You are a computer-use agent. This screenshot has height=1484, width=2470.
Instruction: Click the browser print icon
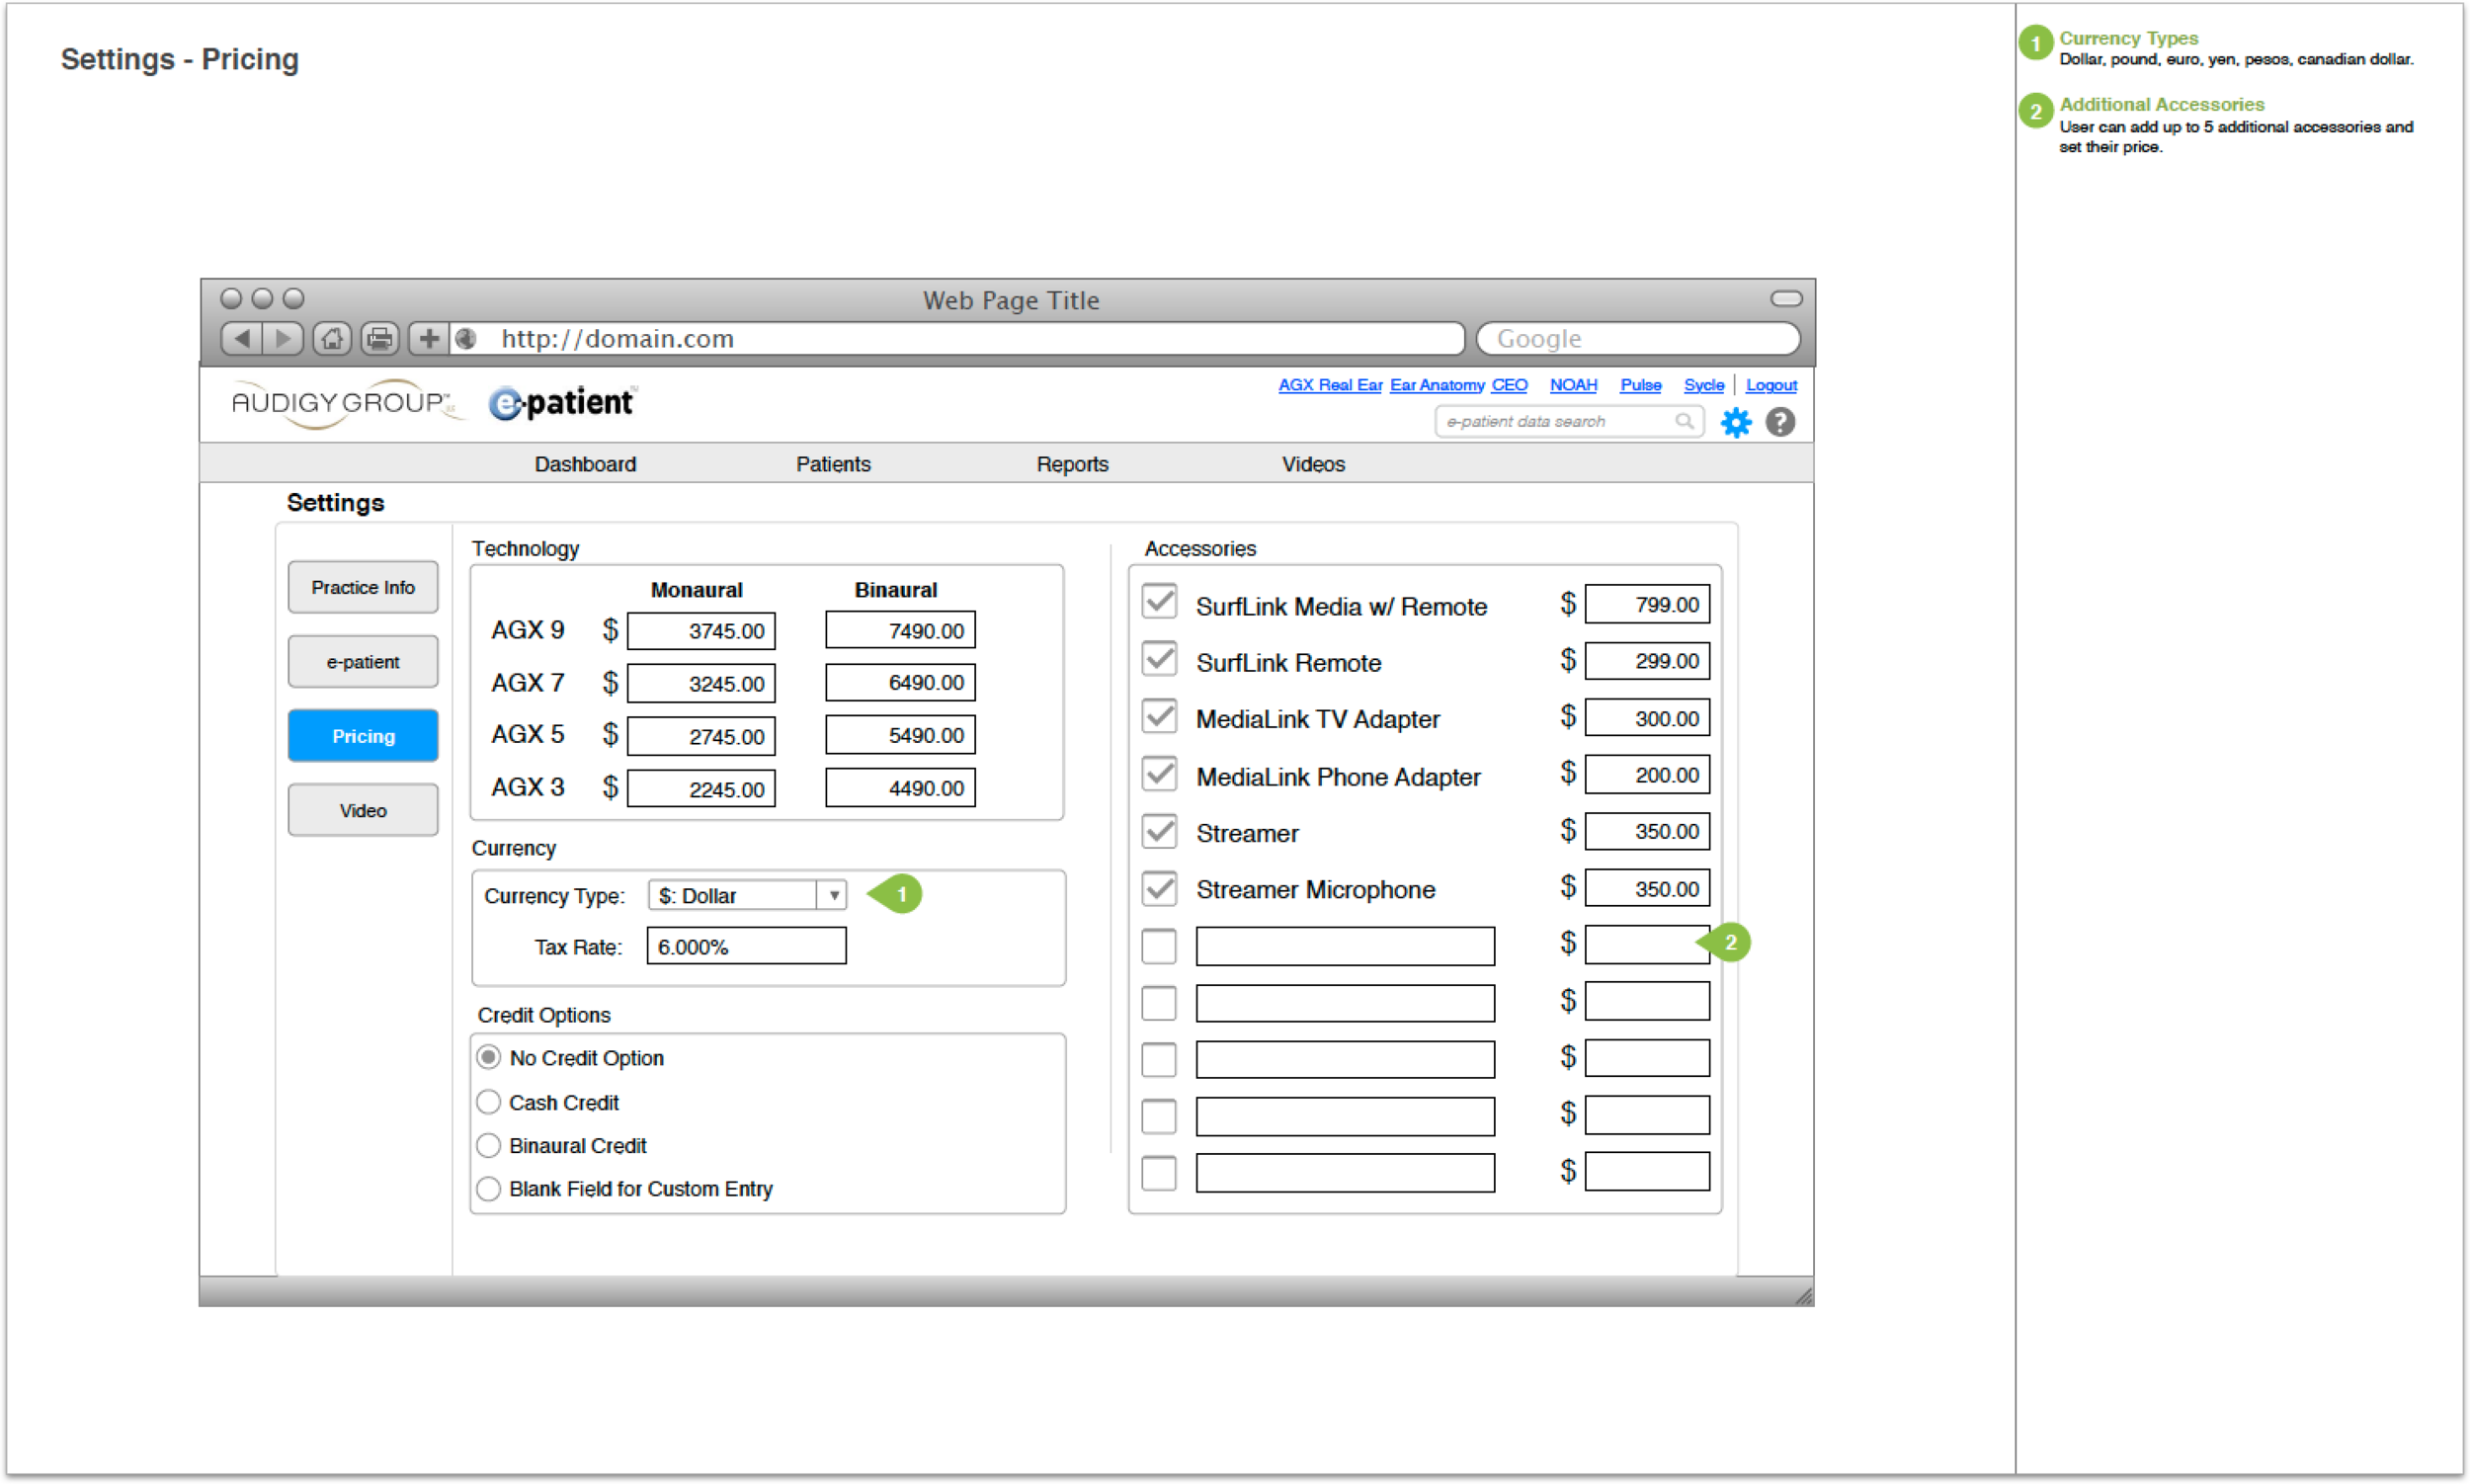pos(380,339)
